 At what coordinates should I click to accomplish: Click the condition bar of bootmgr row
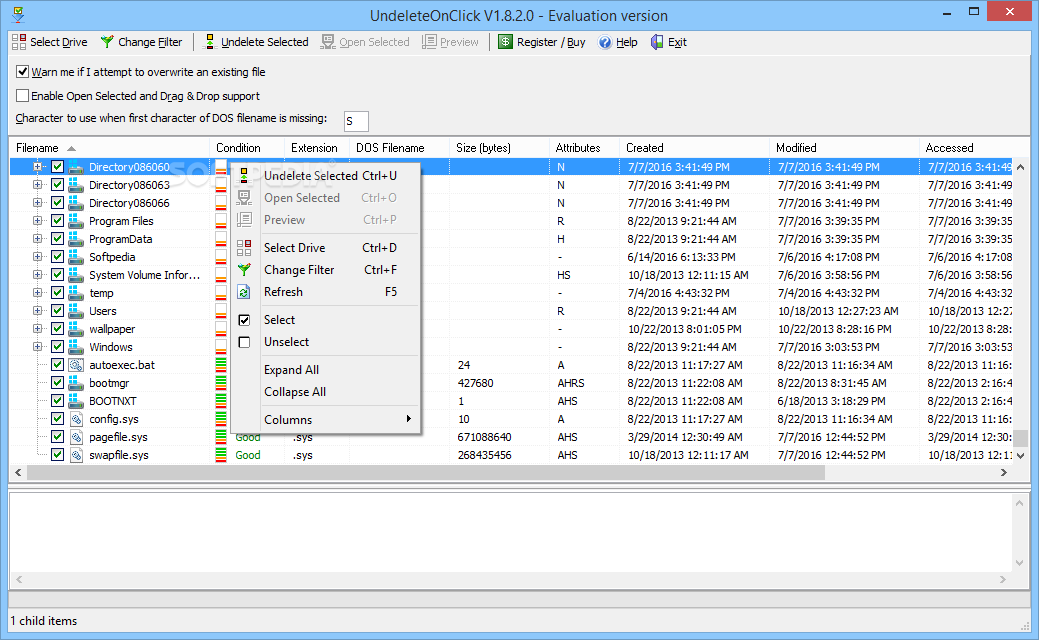tap(221, 383)
